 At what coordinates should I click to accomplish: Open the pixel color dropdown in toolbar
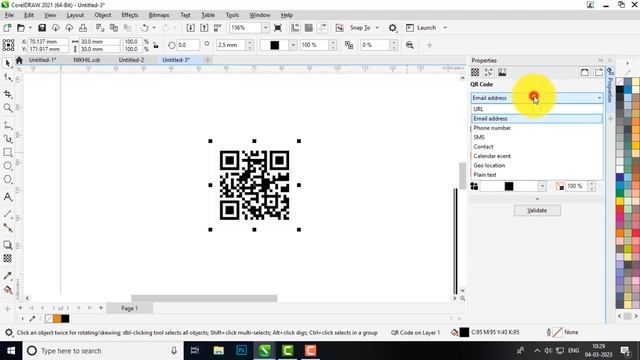pos(293,45)
